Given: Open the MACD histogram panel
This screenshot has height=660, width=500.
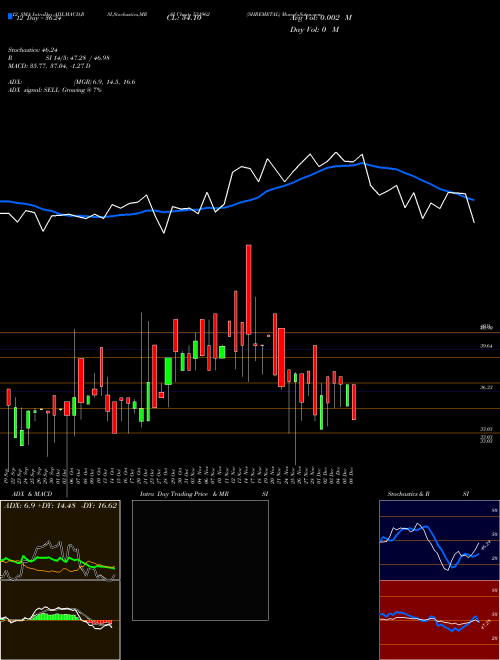Looking at the screenshot, I should [60, 620].
